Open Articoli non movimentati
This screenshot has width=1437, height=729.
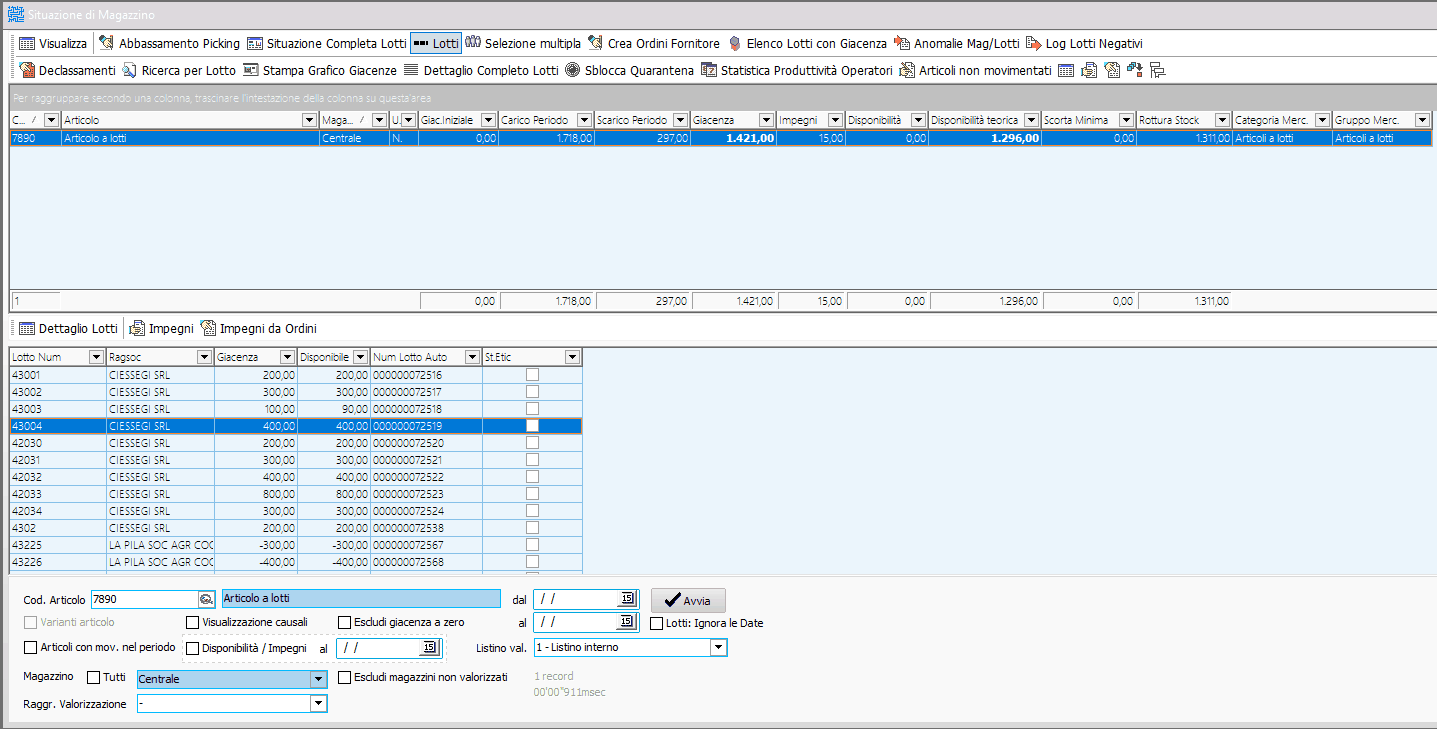tap(975, 71)
